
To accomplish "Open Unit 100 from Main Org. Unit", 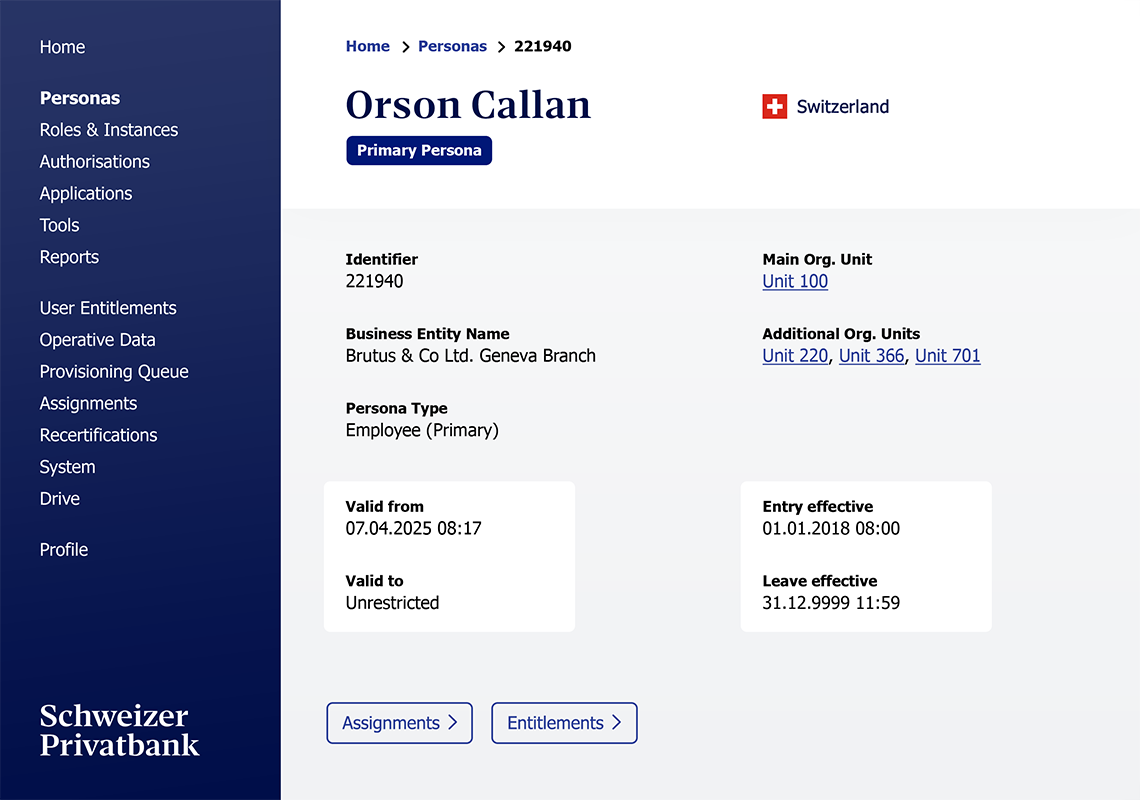I will [x=794, y=281].
